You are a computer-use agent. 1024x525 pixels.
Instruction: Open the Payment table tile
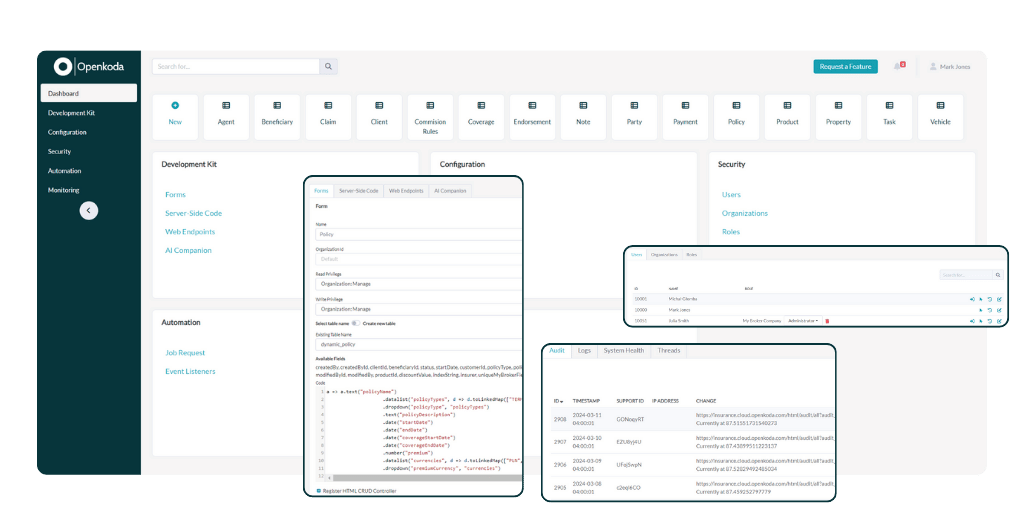pyautogui.click(x=685, y=117)
